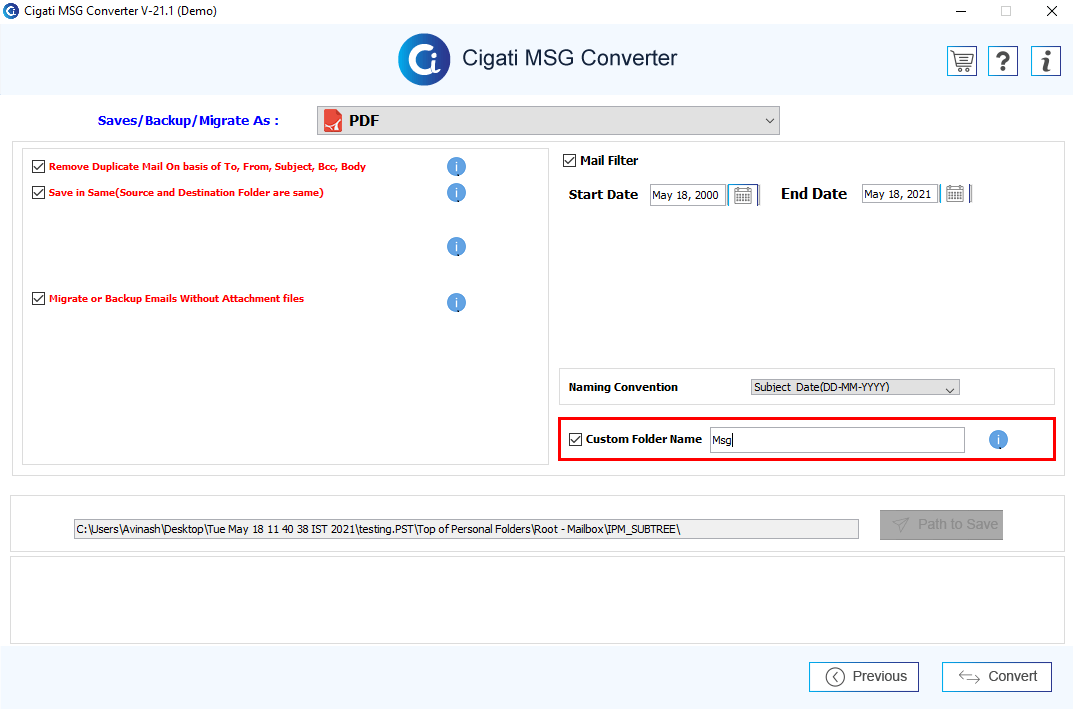Open the End Date calendar picker

955,194
